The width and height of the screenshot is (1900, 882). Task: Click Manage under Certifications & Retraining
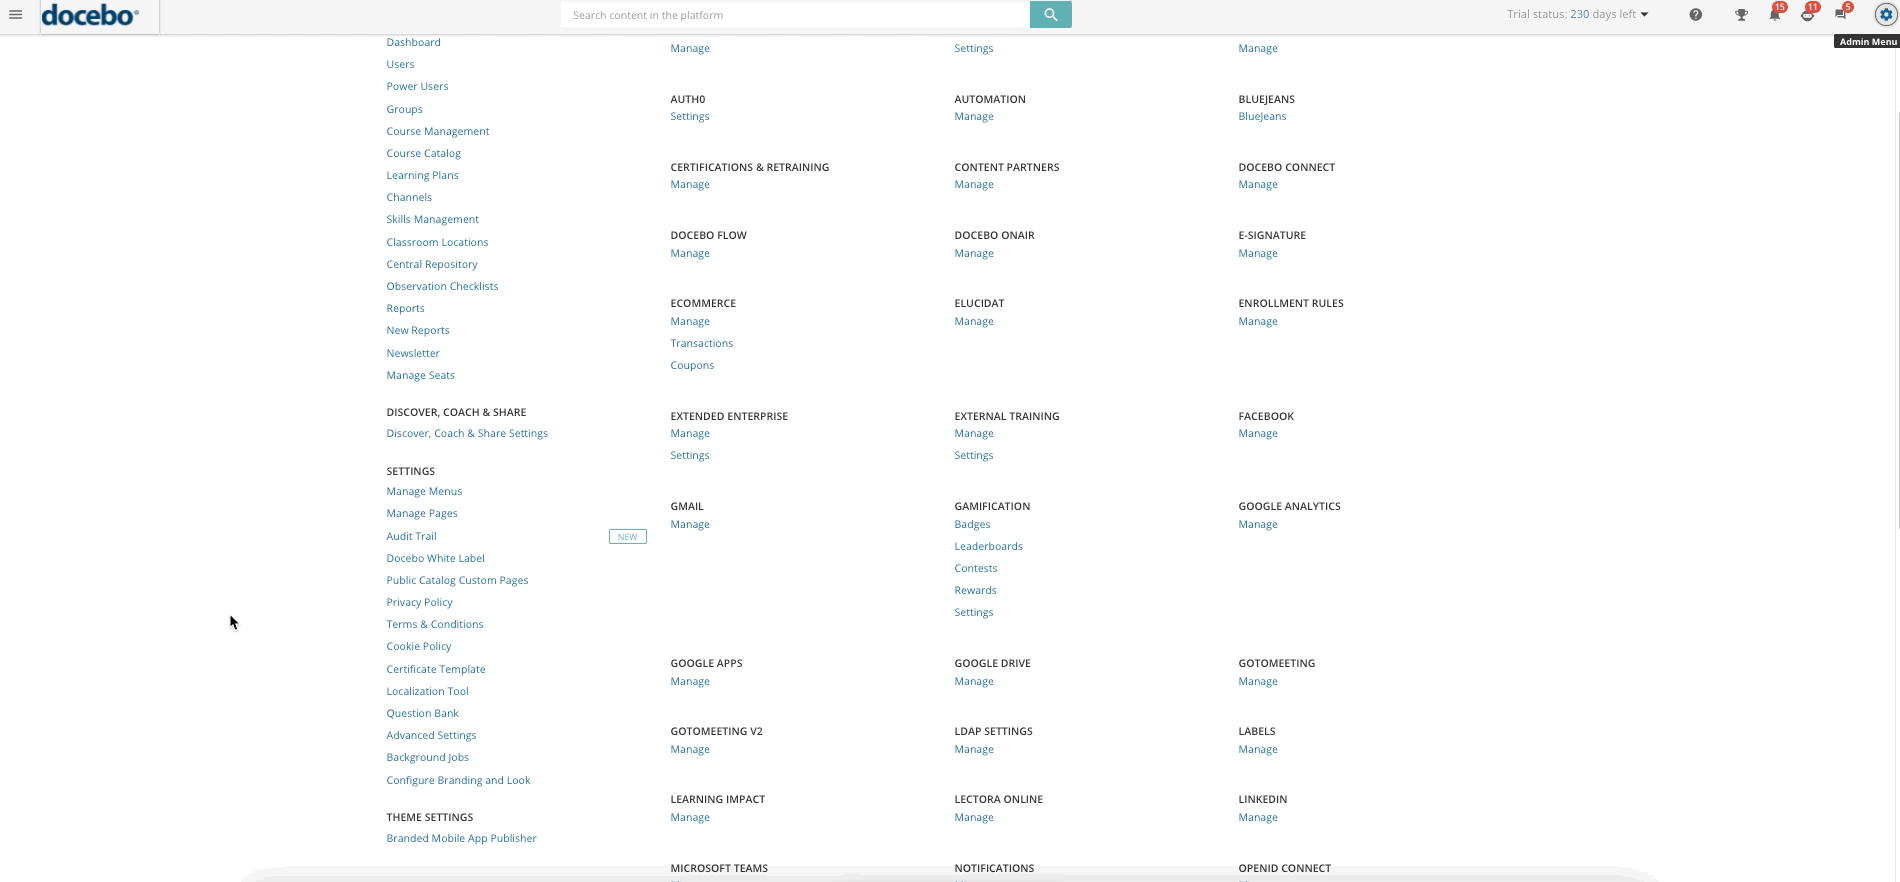690,184
